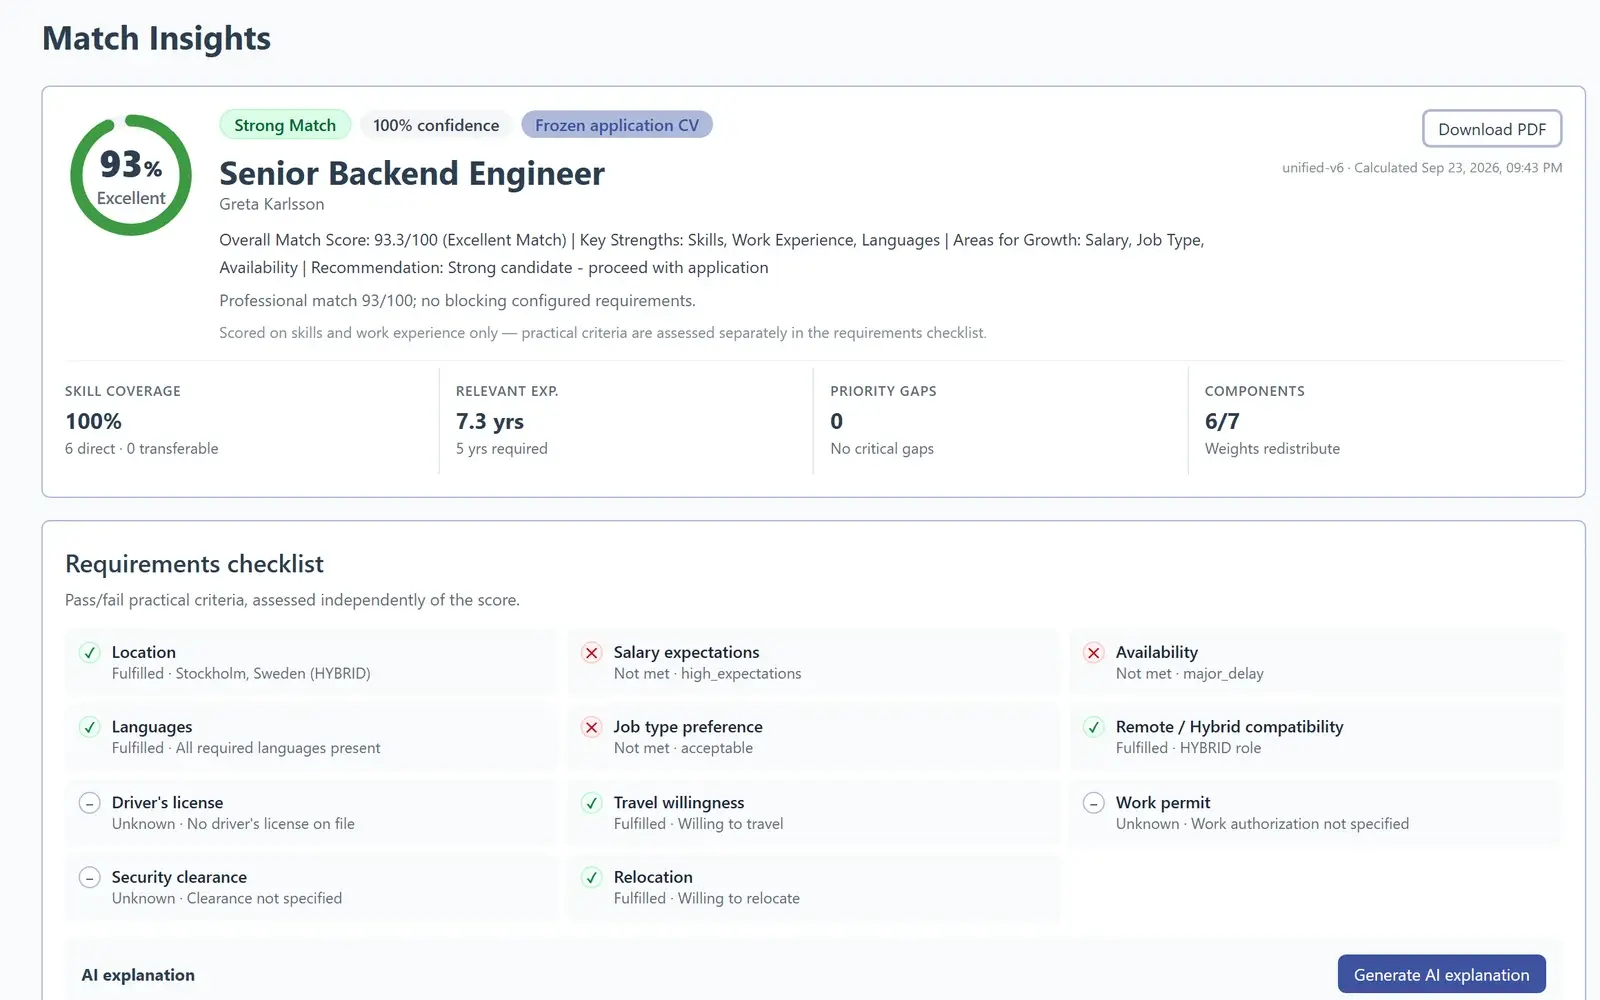
Task: Click the 93% Excellent score ring
Action: [131, 175]
